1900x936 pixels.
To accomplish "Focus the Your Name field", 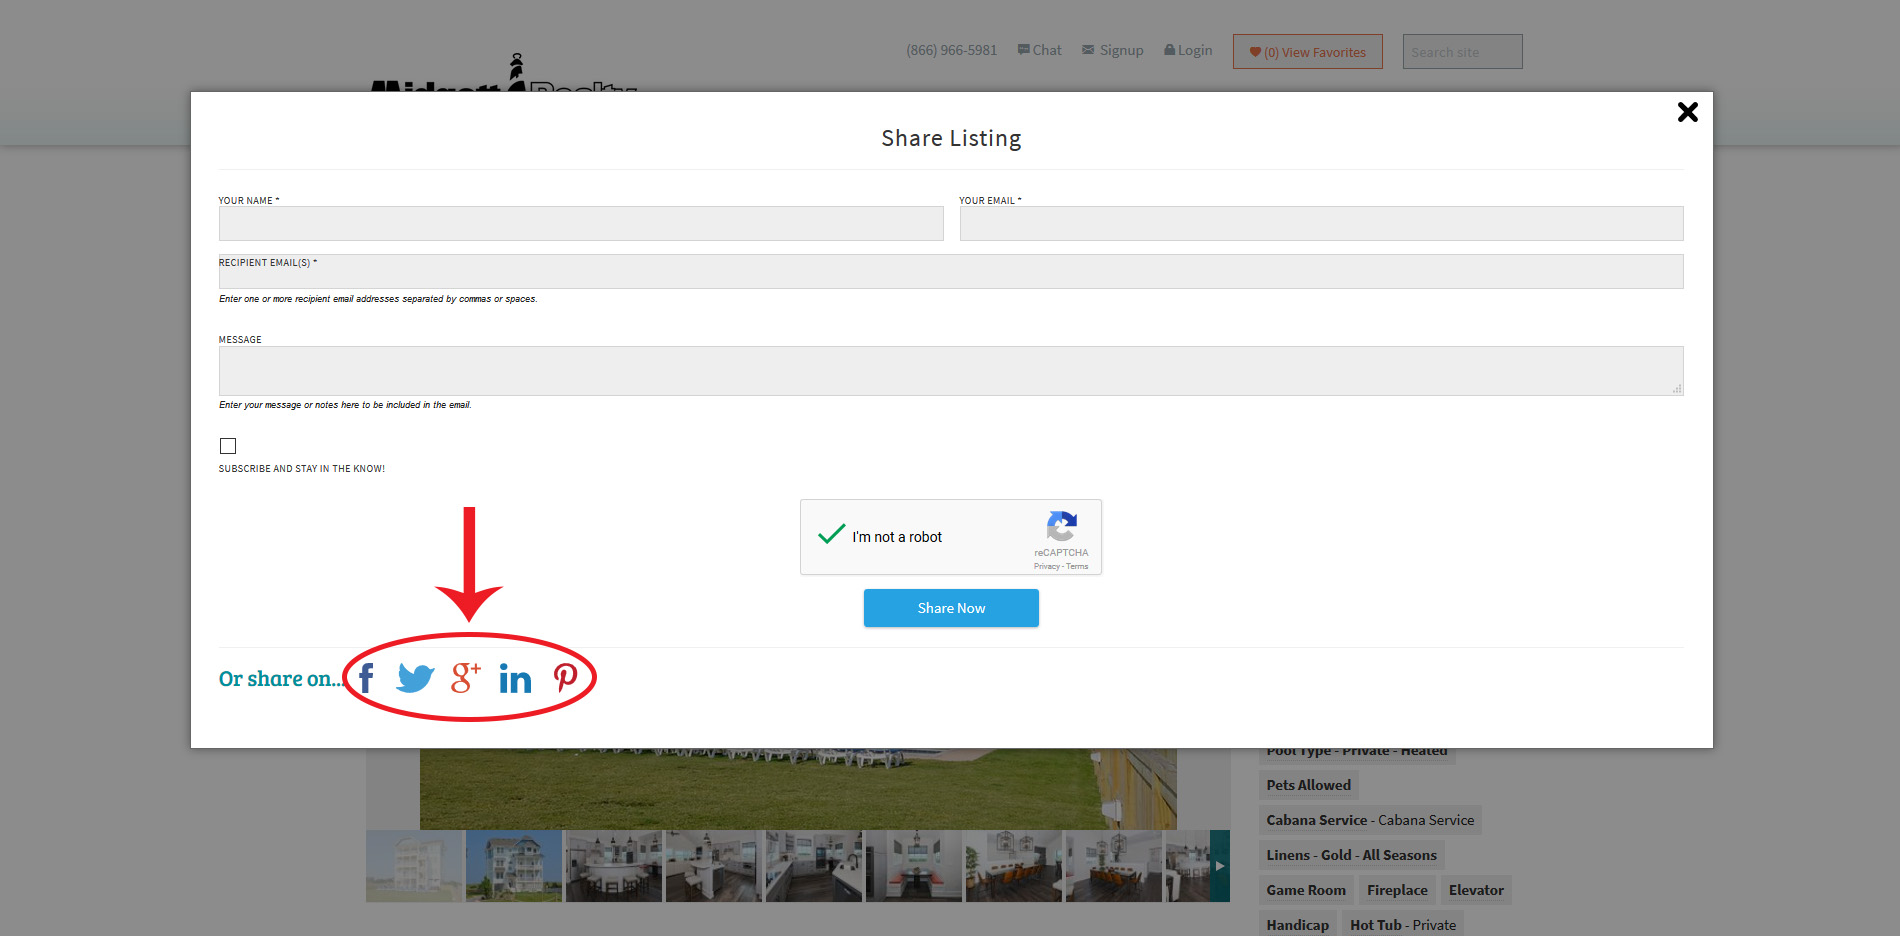I will [581, 223].
